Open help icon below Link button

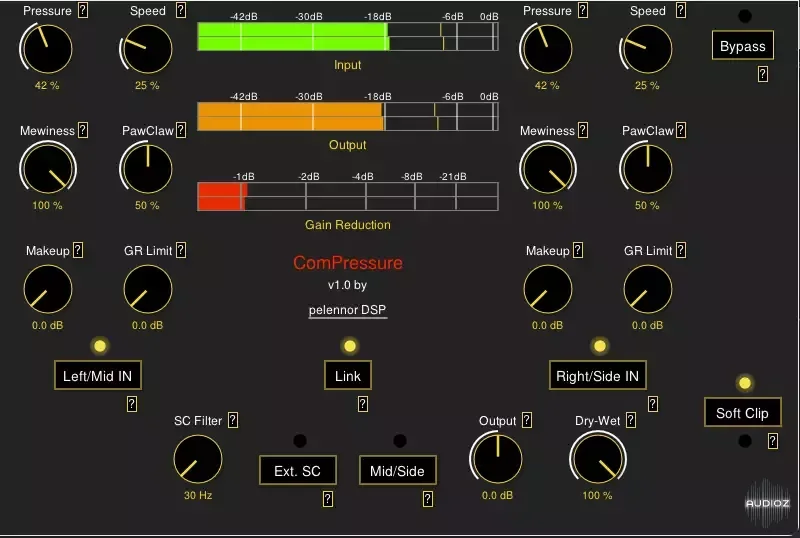coord(363,404)
